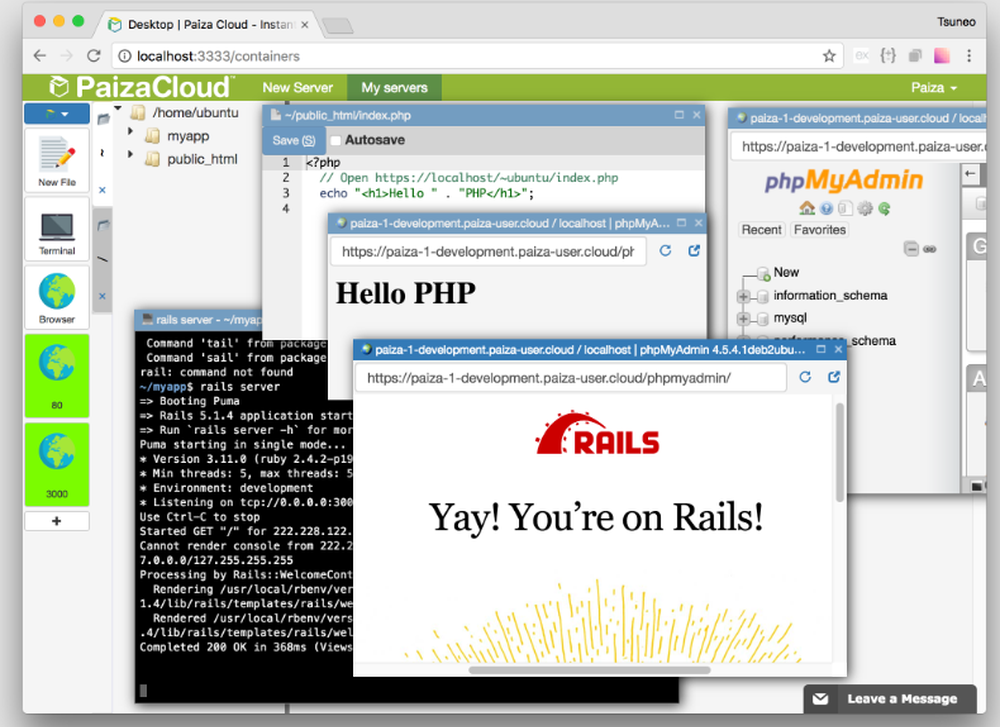Select the /home/ubuntu root folder
The image size is (1000, 727).
195,113
